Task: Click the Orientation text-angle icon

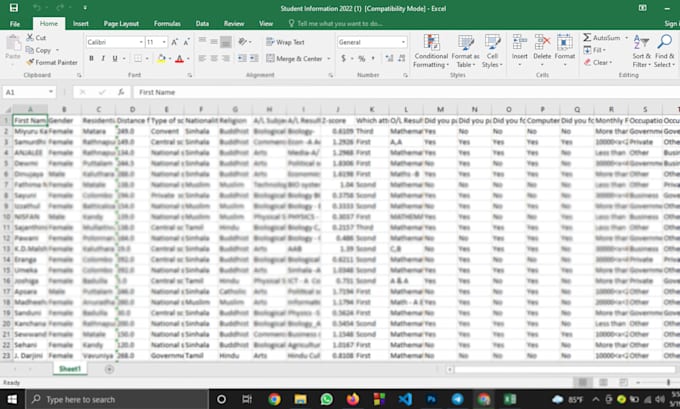Action: pos(243,42)
